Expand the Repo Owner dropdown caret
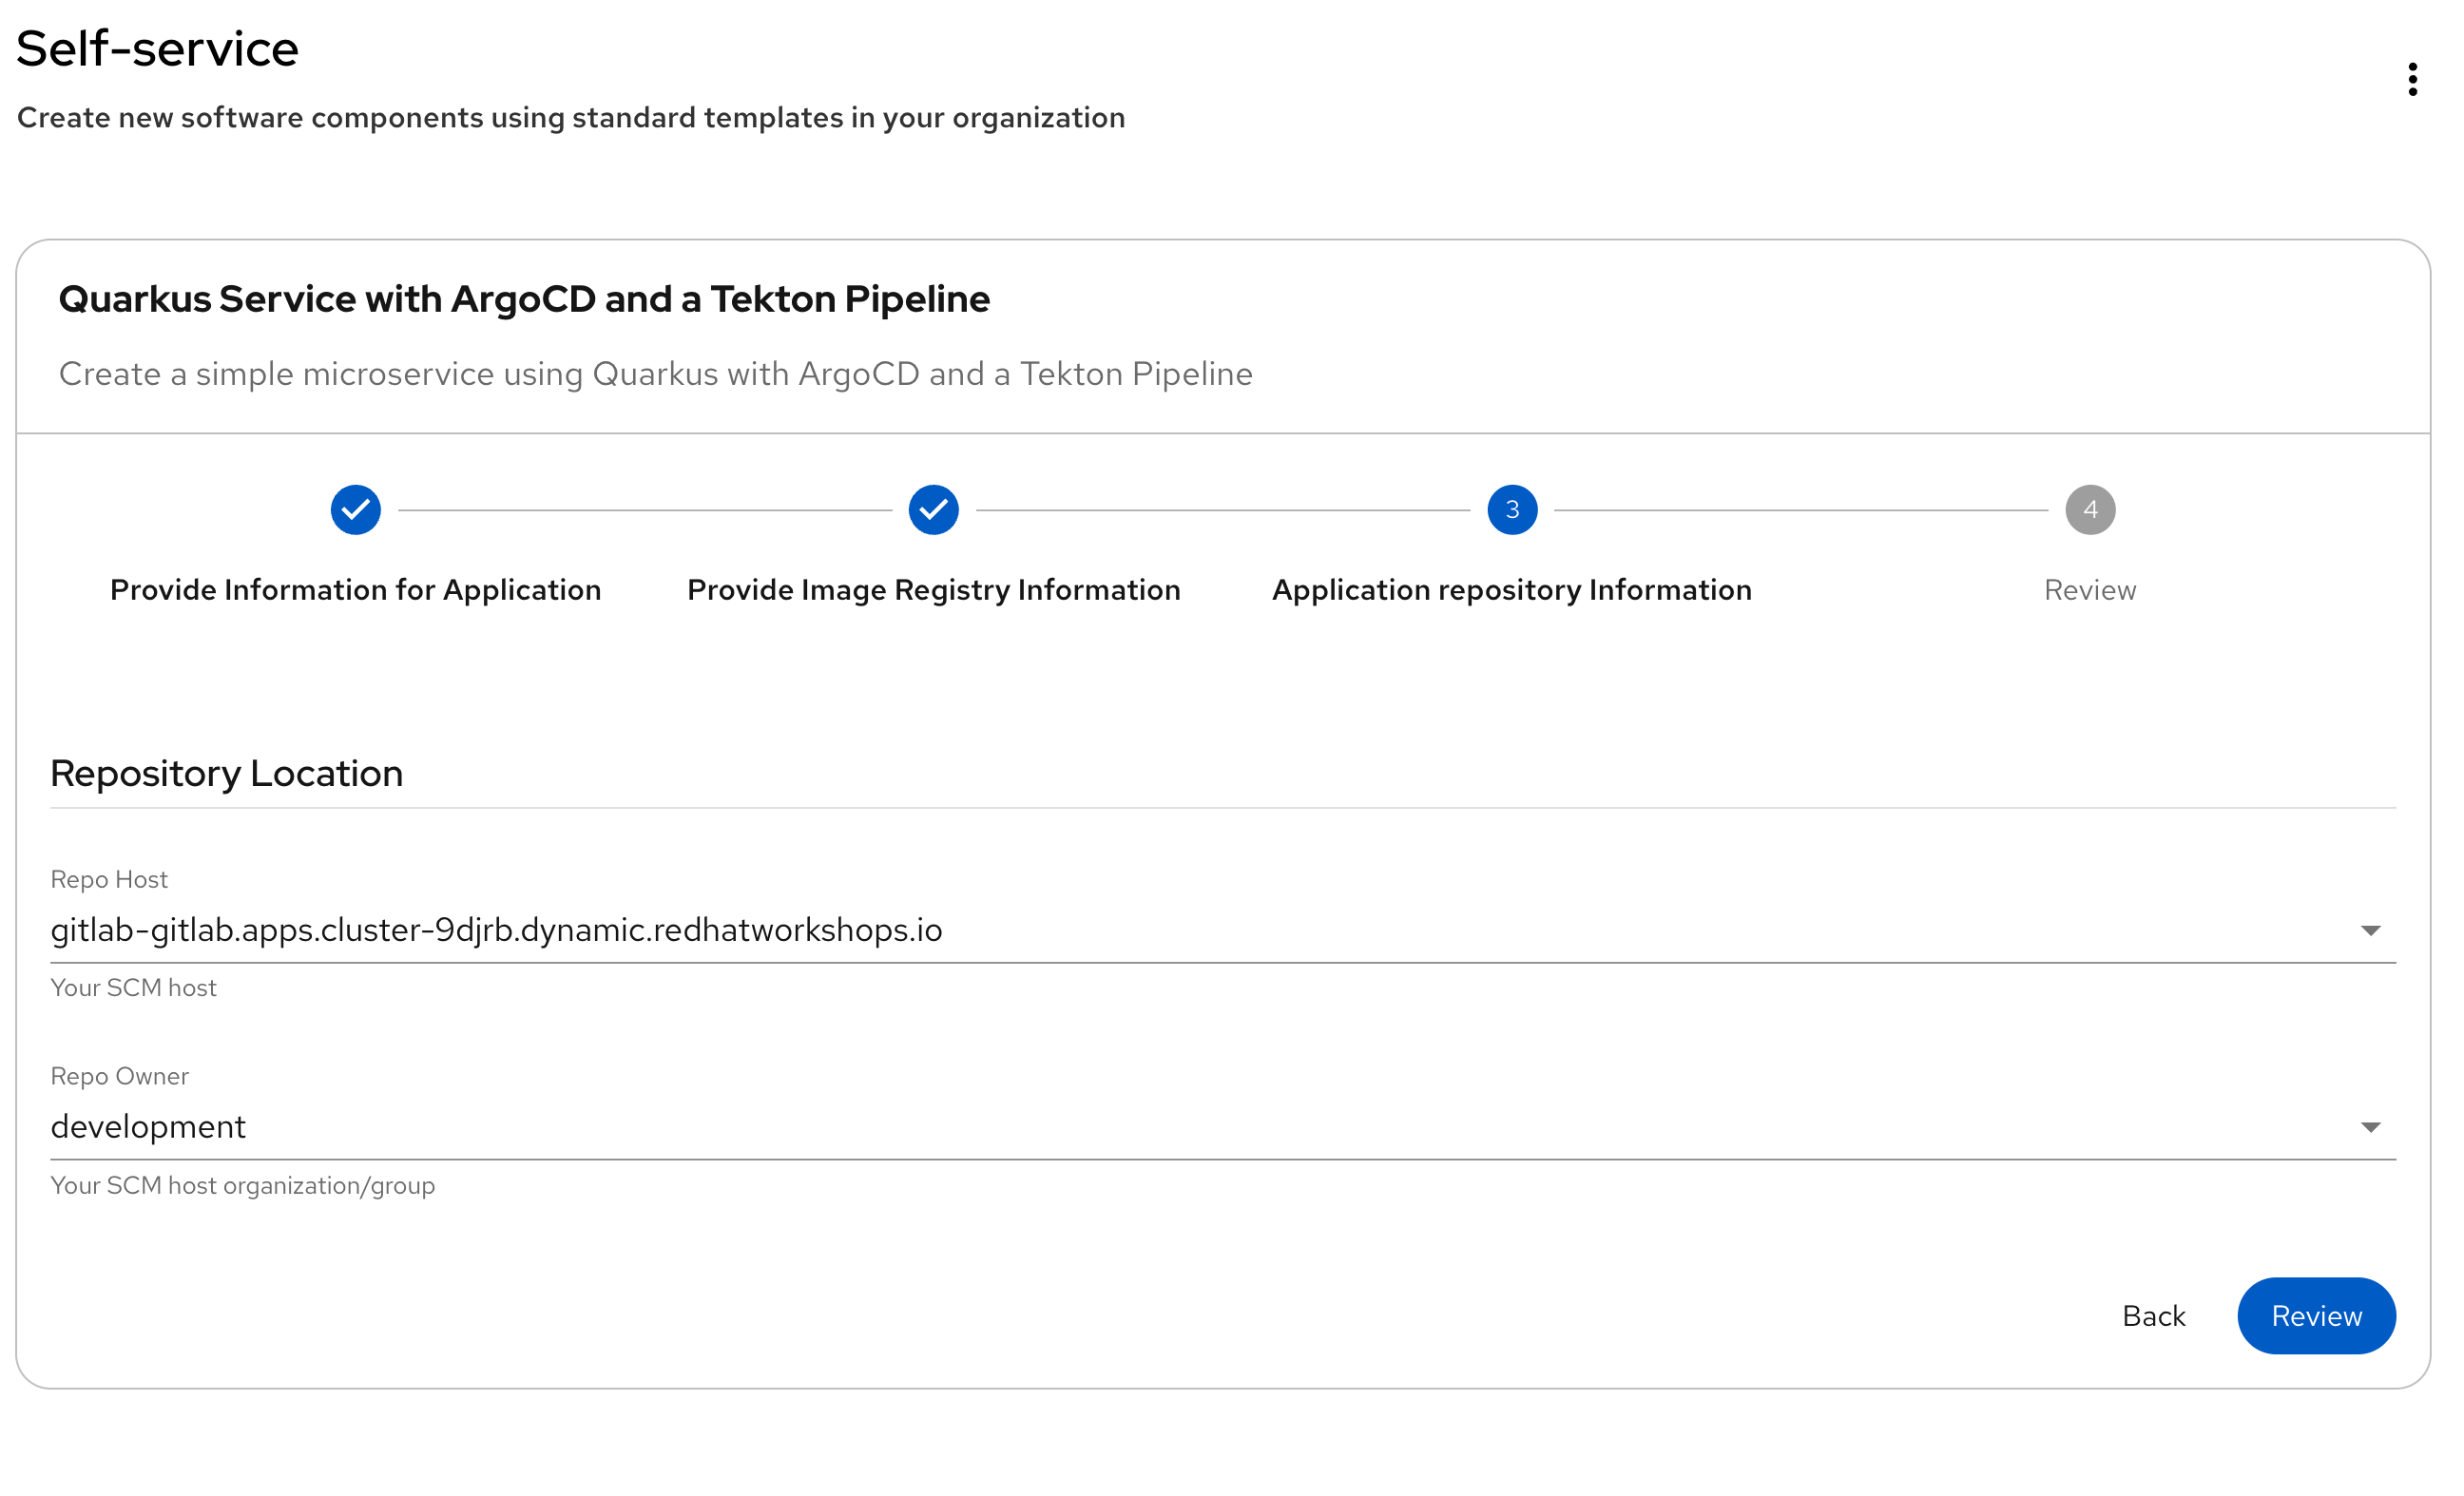2464x1496 pixels. tap(2370, 1127)
